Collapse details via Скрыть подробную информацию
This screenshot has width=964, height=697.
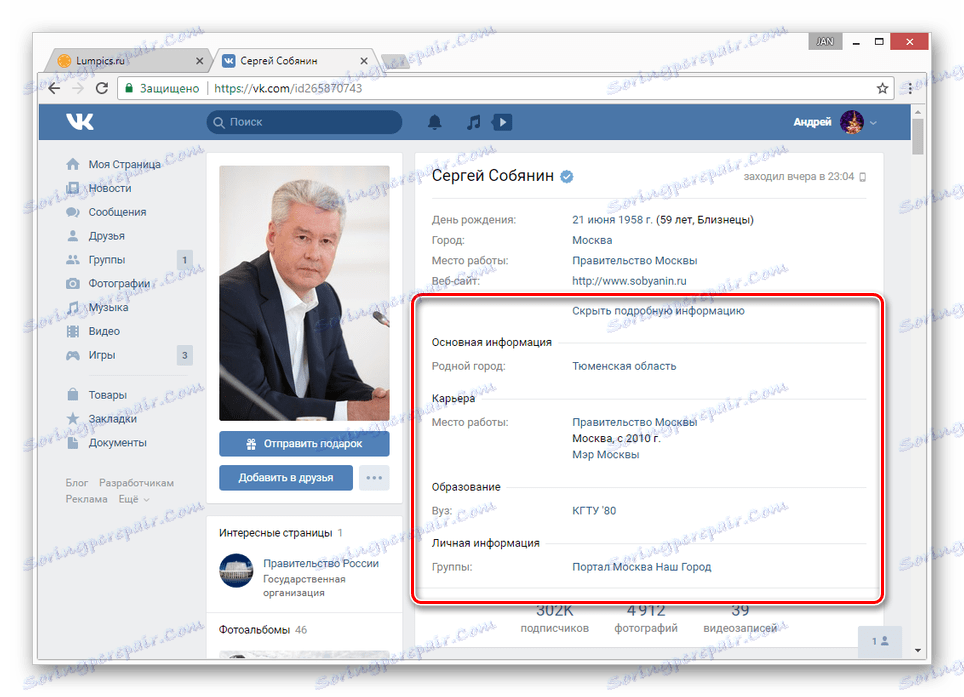658,311
